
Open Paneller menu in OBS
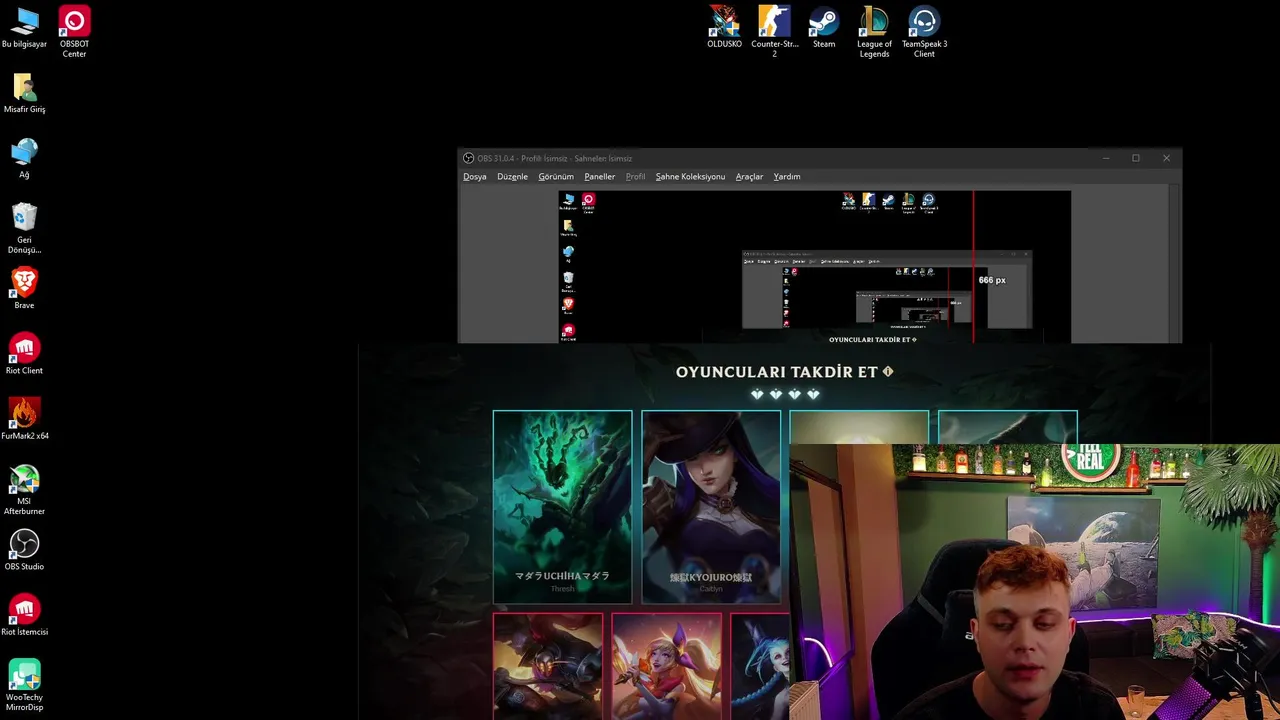point(600,177)
